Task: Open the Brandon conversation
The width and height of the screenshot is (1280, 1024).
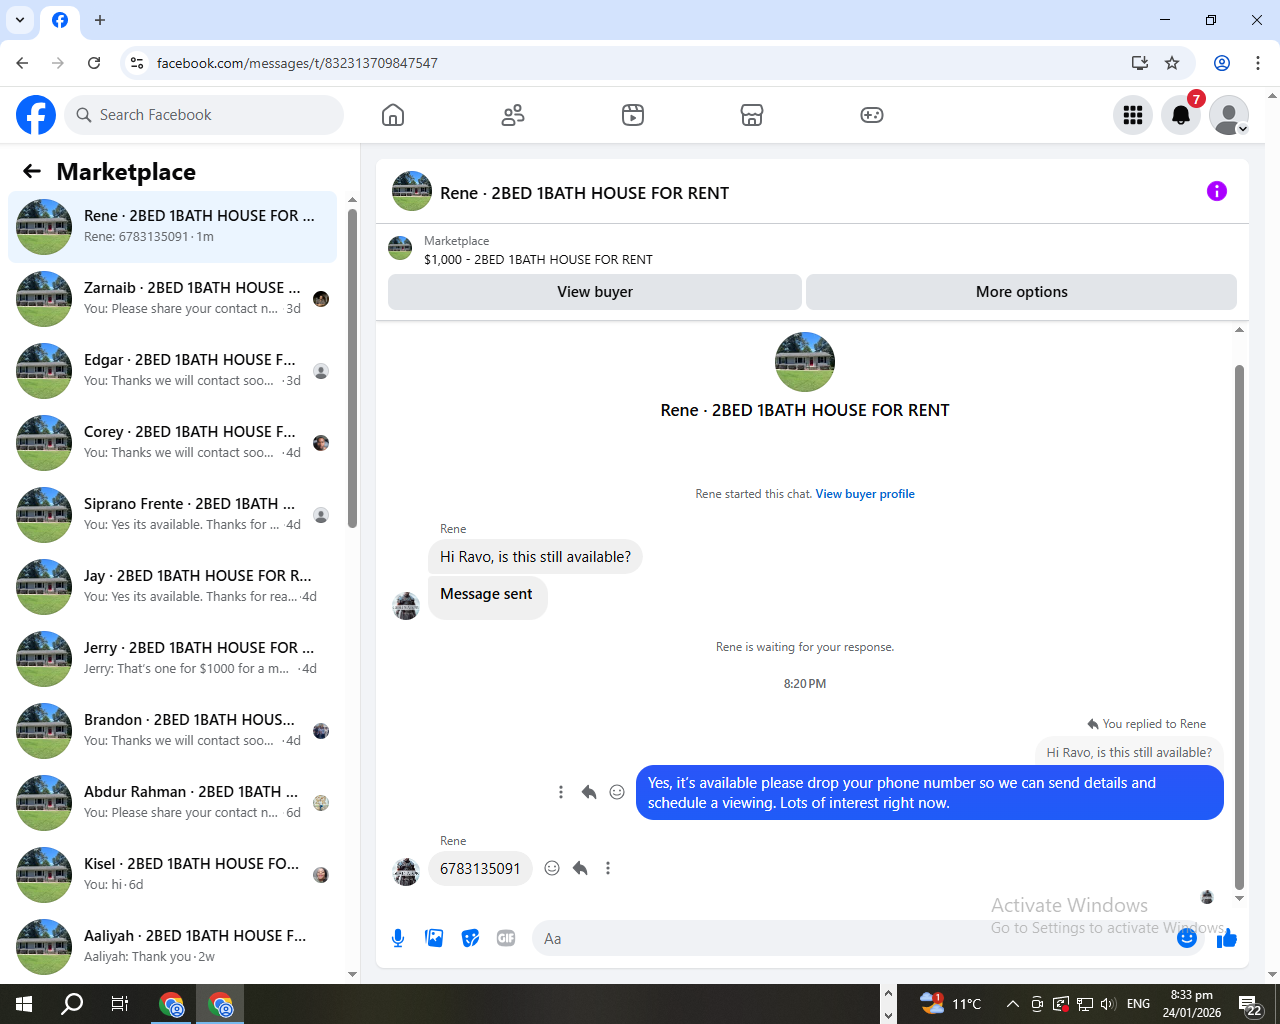Action: [x=172, y=731]
